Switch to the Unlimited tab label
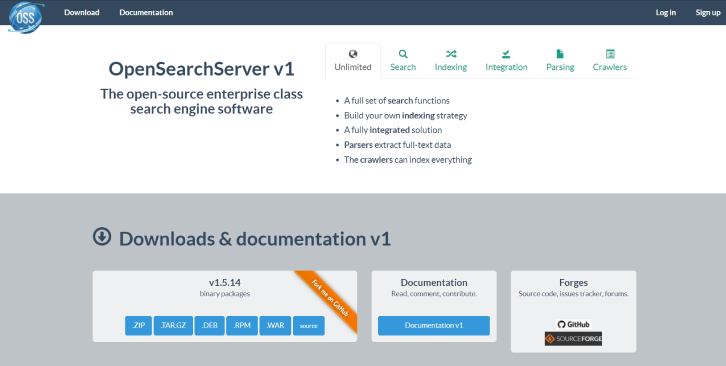Viewport: 726px width, 366px height. click(x=353, y=67)
